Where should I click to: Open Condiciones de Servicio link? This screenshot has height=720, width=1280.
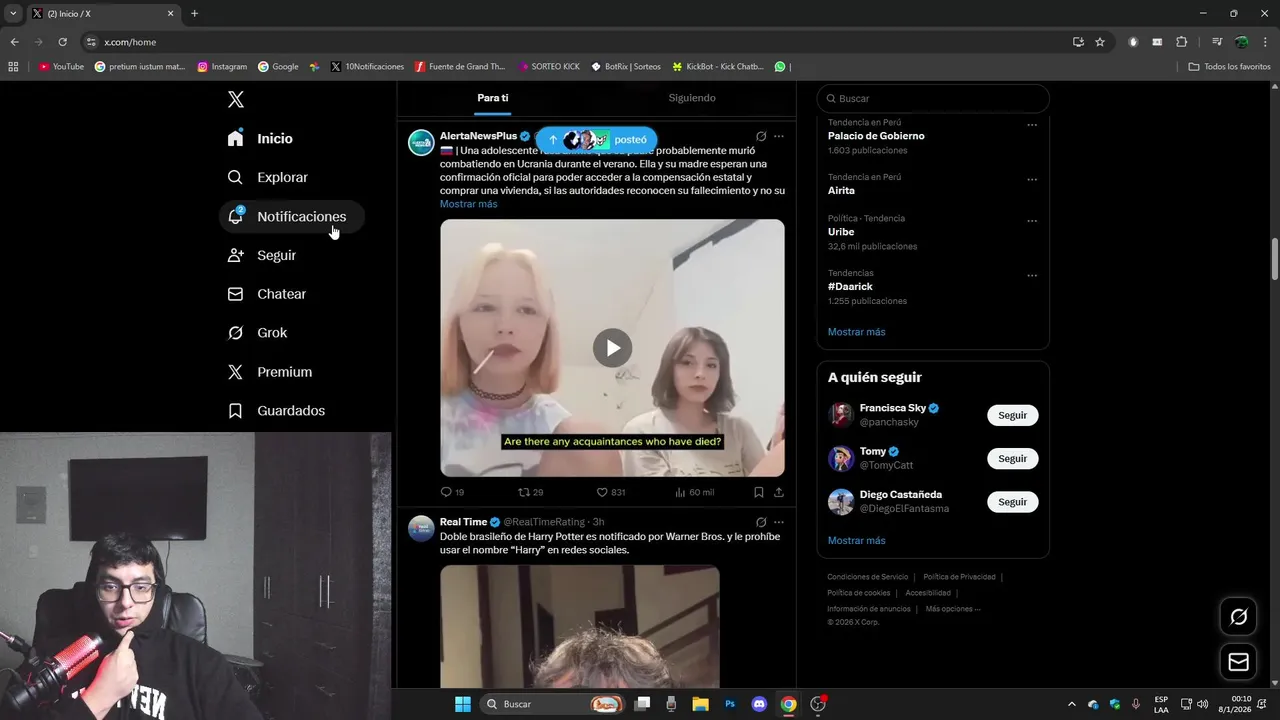coord(867,577)
